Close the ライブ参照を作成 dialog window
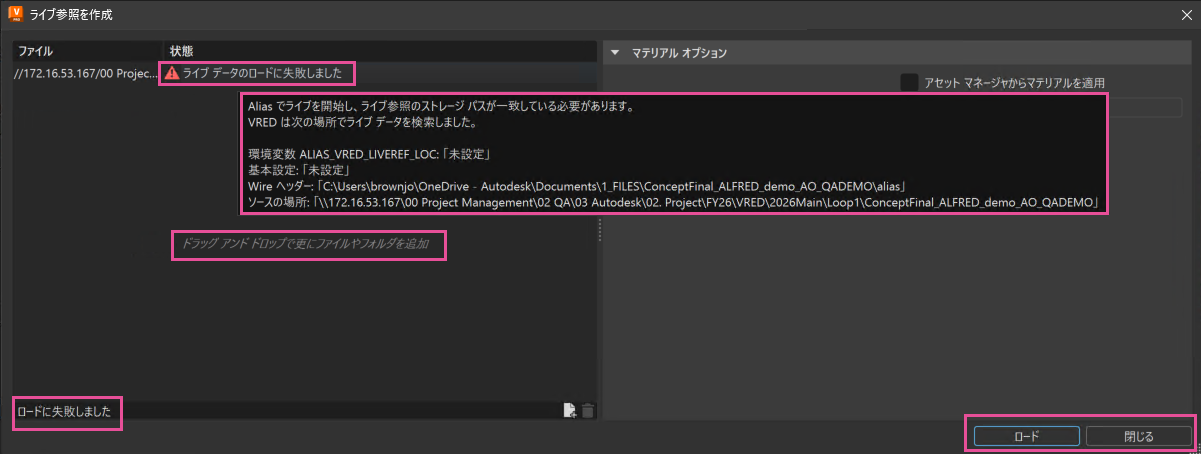1201x454 pixels. (1185, 14)
